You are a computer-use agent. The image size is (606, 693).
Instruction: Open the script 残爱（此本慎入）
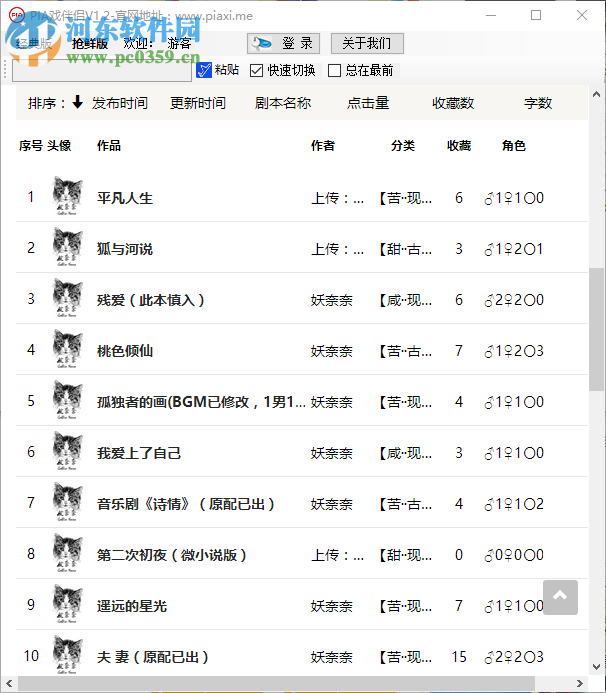(151, 300)
